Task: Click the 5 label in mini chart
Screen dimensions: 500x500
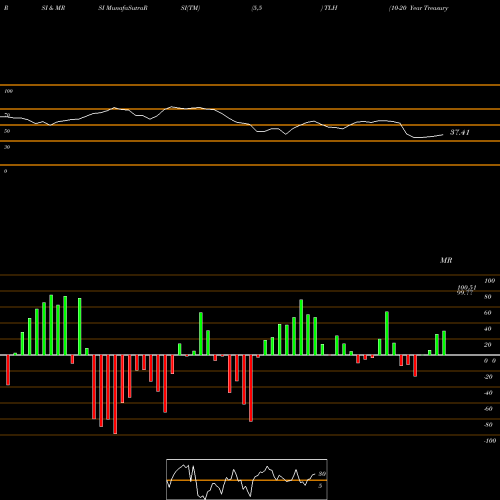Action: [320, 486]
